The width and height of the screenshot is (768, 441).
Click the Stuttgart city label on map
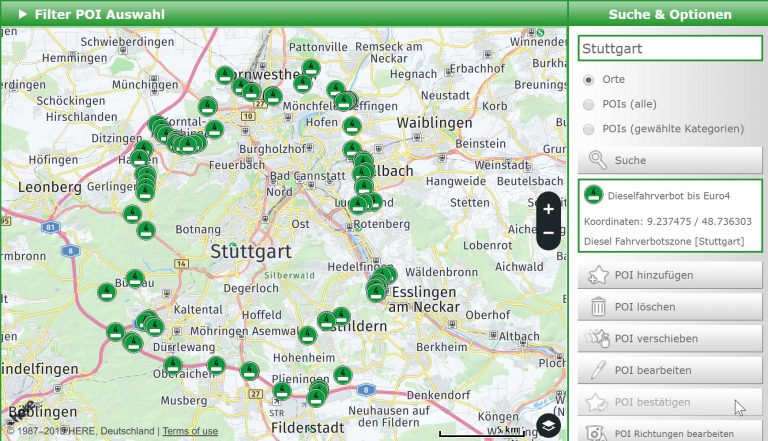tap(251, 251)
